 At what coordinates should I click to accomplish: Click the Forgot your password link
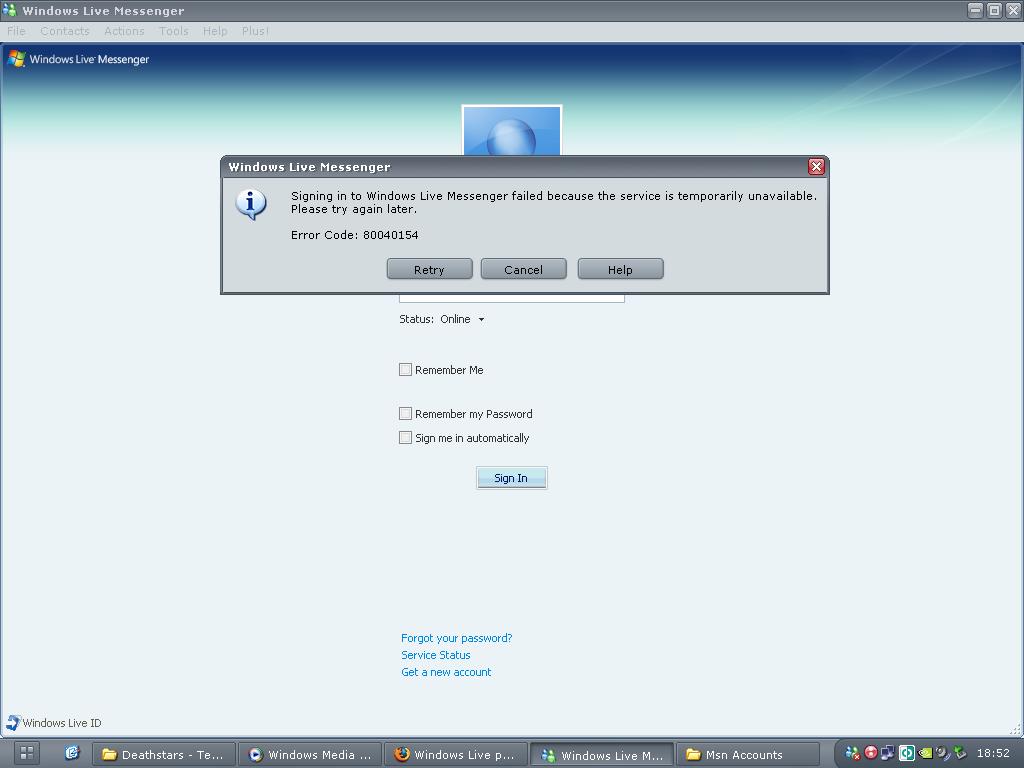pyautogui.click(x=456, y=637)
